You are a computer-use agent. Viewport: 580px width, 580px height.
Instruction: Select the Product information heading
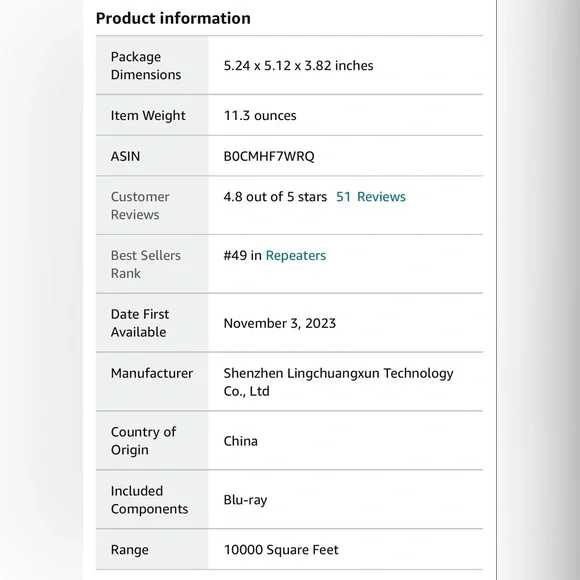pyautogui.click(x=173, y=18)
